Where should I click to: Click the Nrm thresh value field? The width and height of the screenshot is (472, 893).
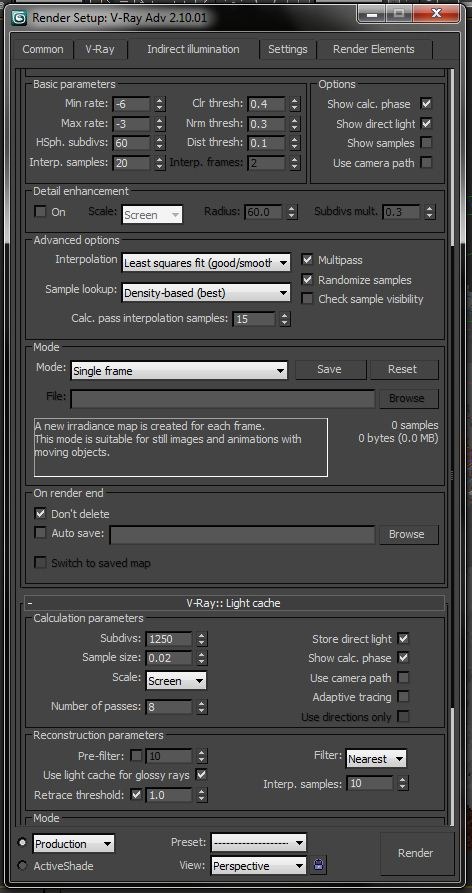click(266, 124)
